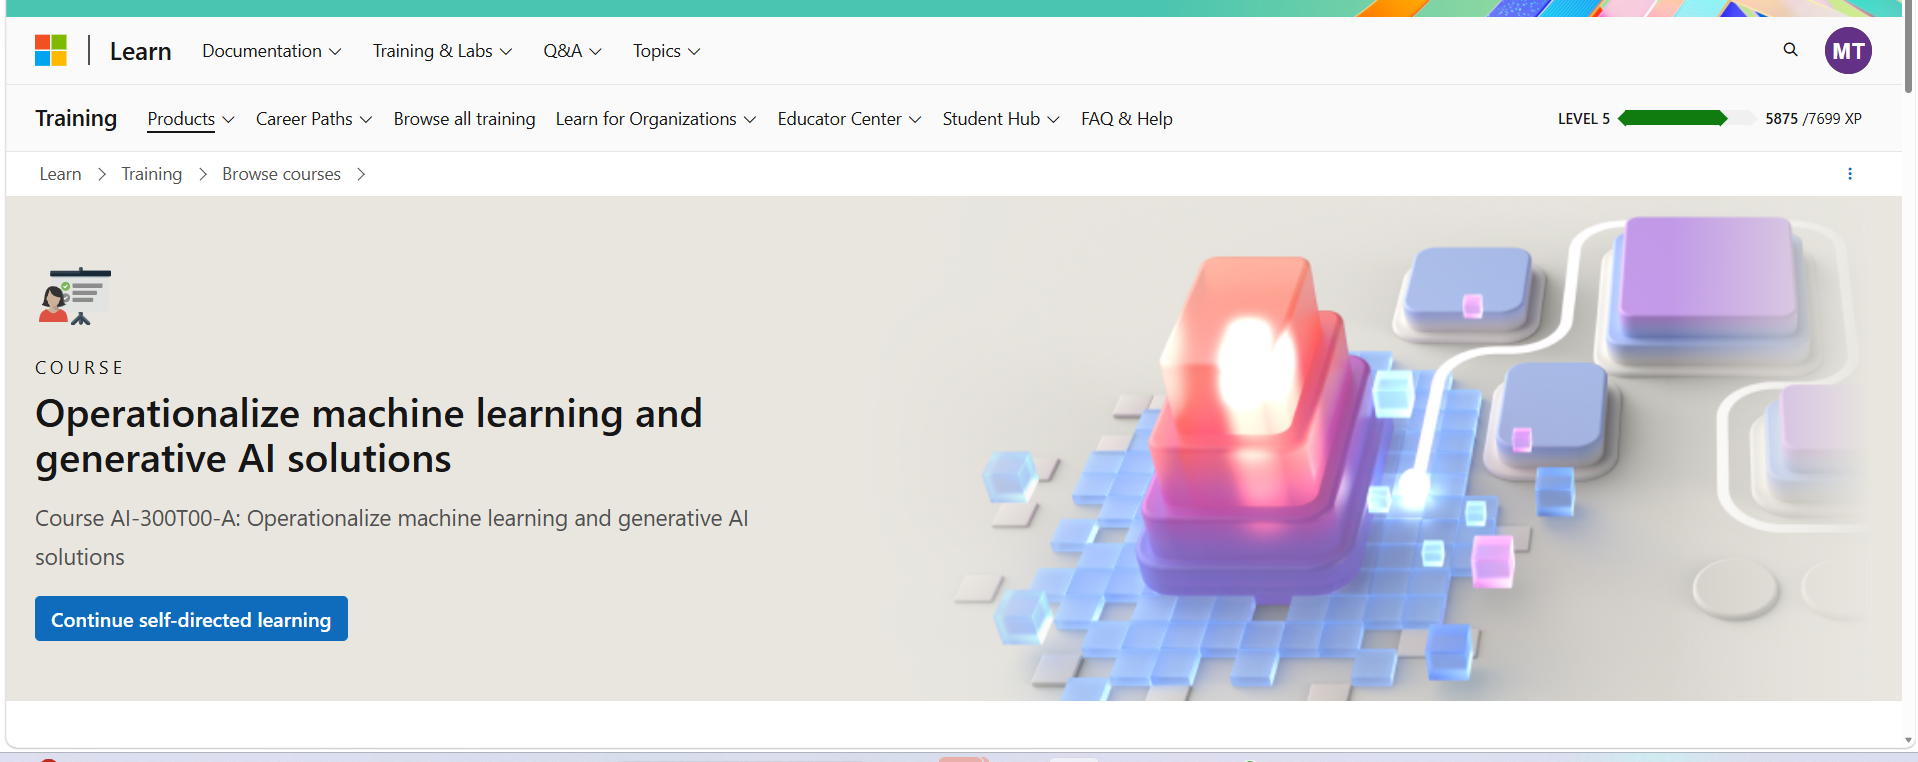This screenshot has width=1918, height=762.
Task: Open the three-dot more actions menu
Action: pos(1850,174)
